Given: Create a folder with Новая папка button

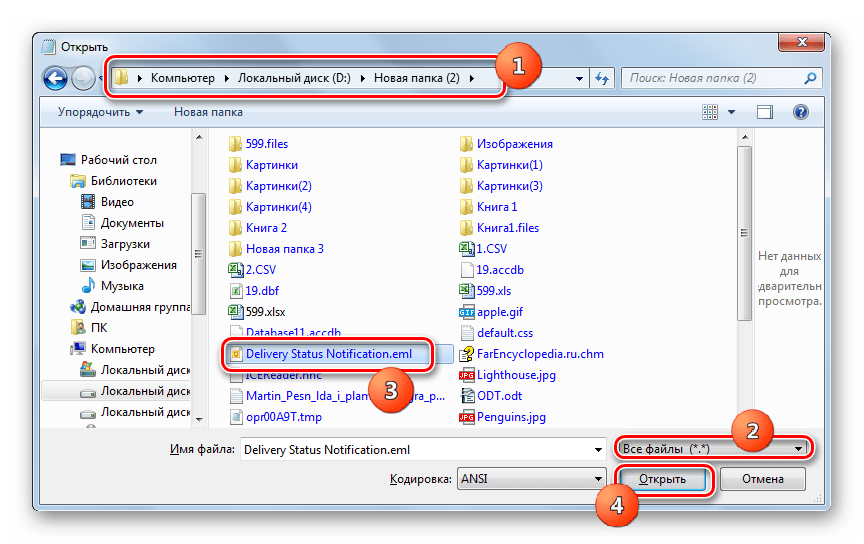Looking at the screenshot, I should coord(208,112).
